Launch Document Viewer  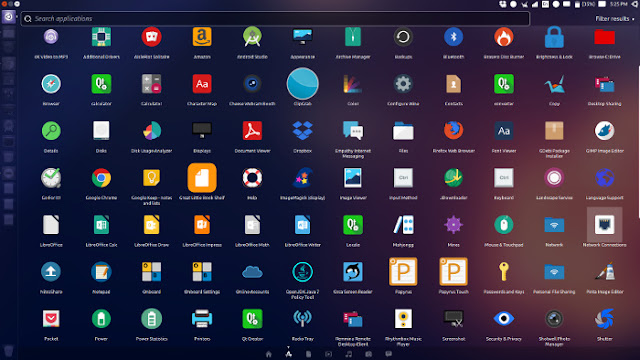click(252, 131)
